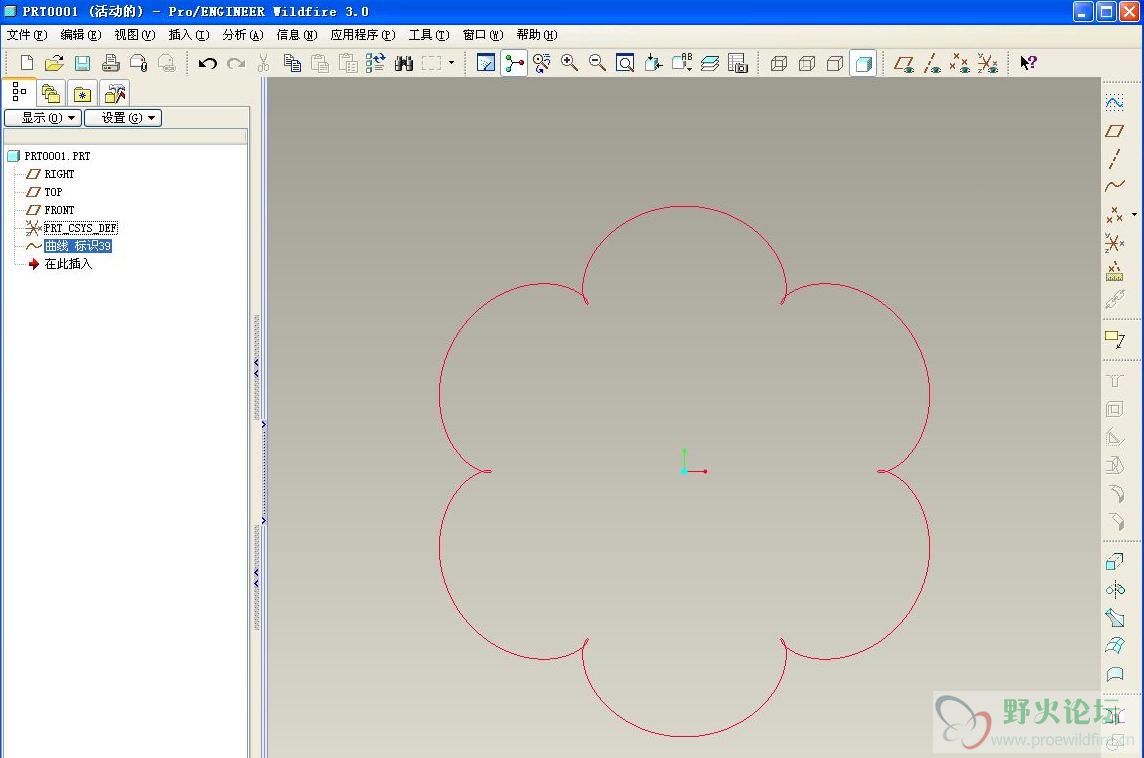This screenshot has height=758, width=1144.
Task: Open the 设置 dropdown in the model tree
Action: click(x=123, y=117)
